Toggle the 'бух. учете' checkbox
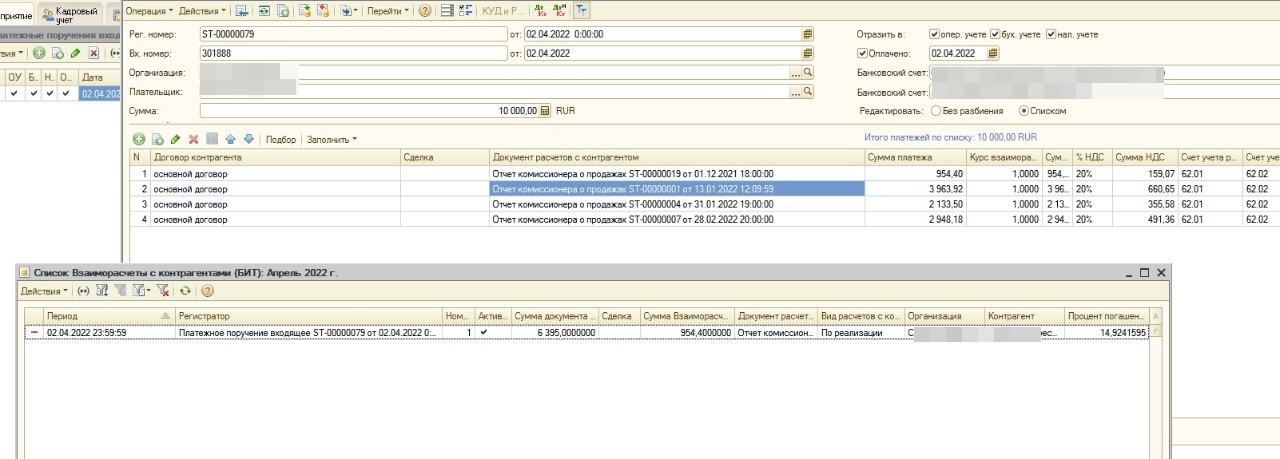Viewport: 1280px width, 459px height. point(995,34)
